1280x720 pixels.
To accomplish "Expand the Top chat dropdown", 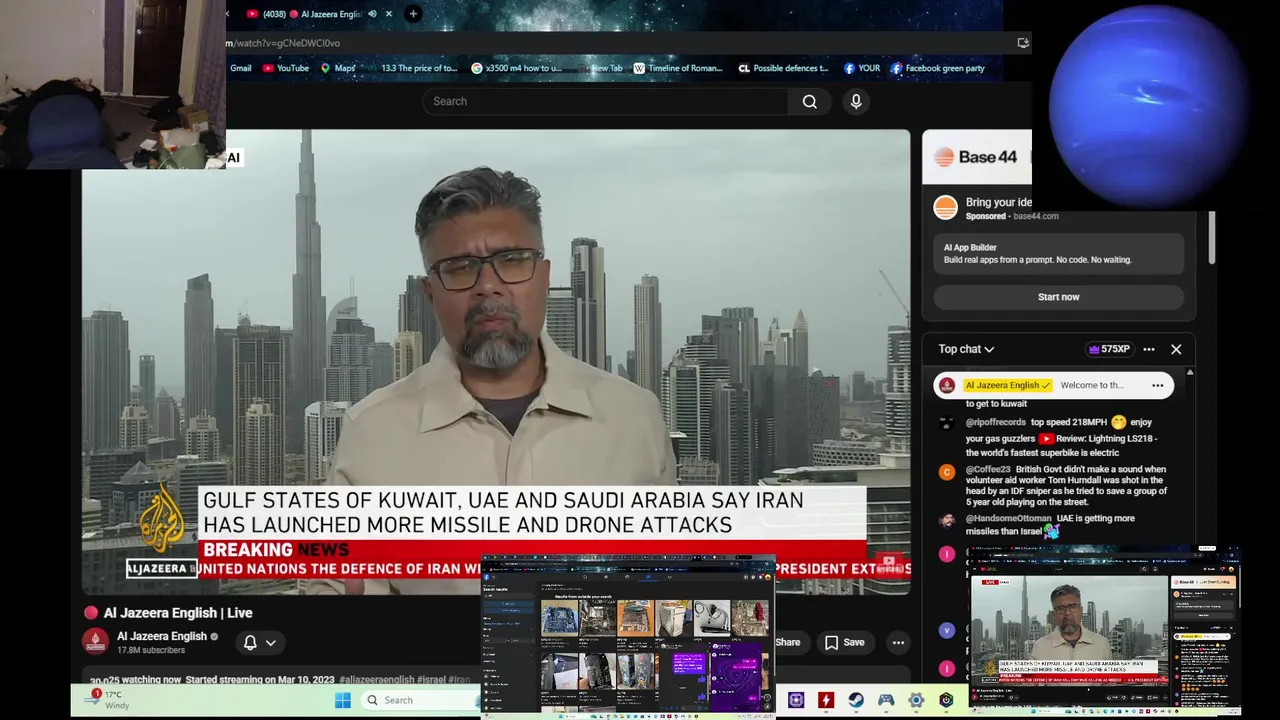I will coord(966,349).
